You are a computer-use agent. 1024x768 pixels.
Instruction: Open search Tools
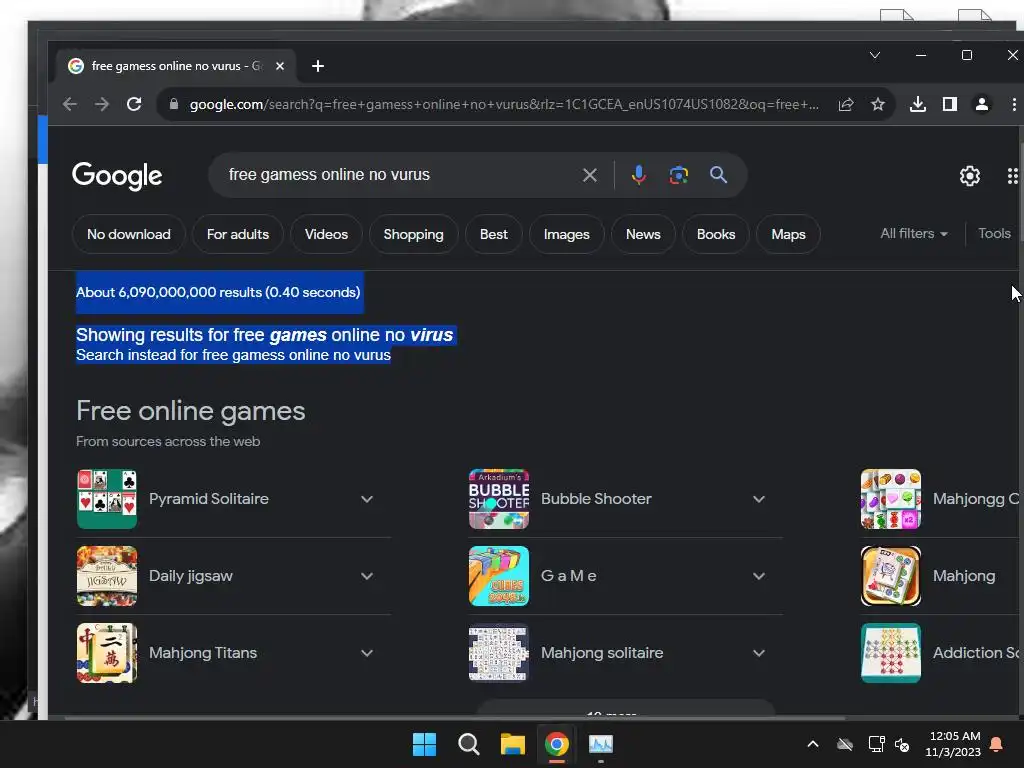[x=994, y=234]
